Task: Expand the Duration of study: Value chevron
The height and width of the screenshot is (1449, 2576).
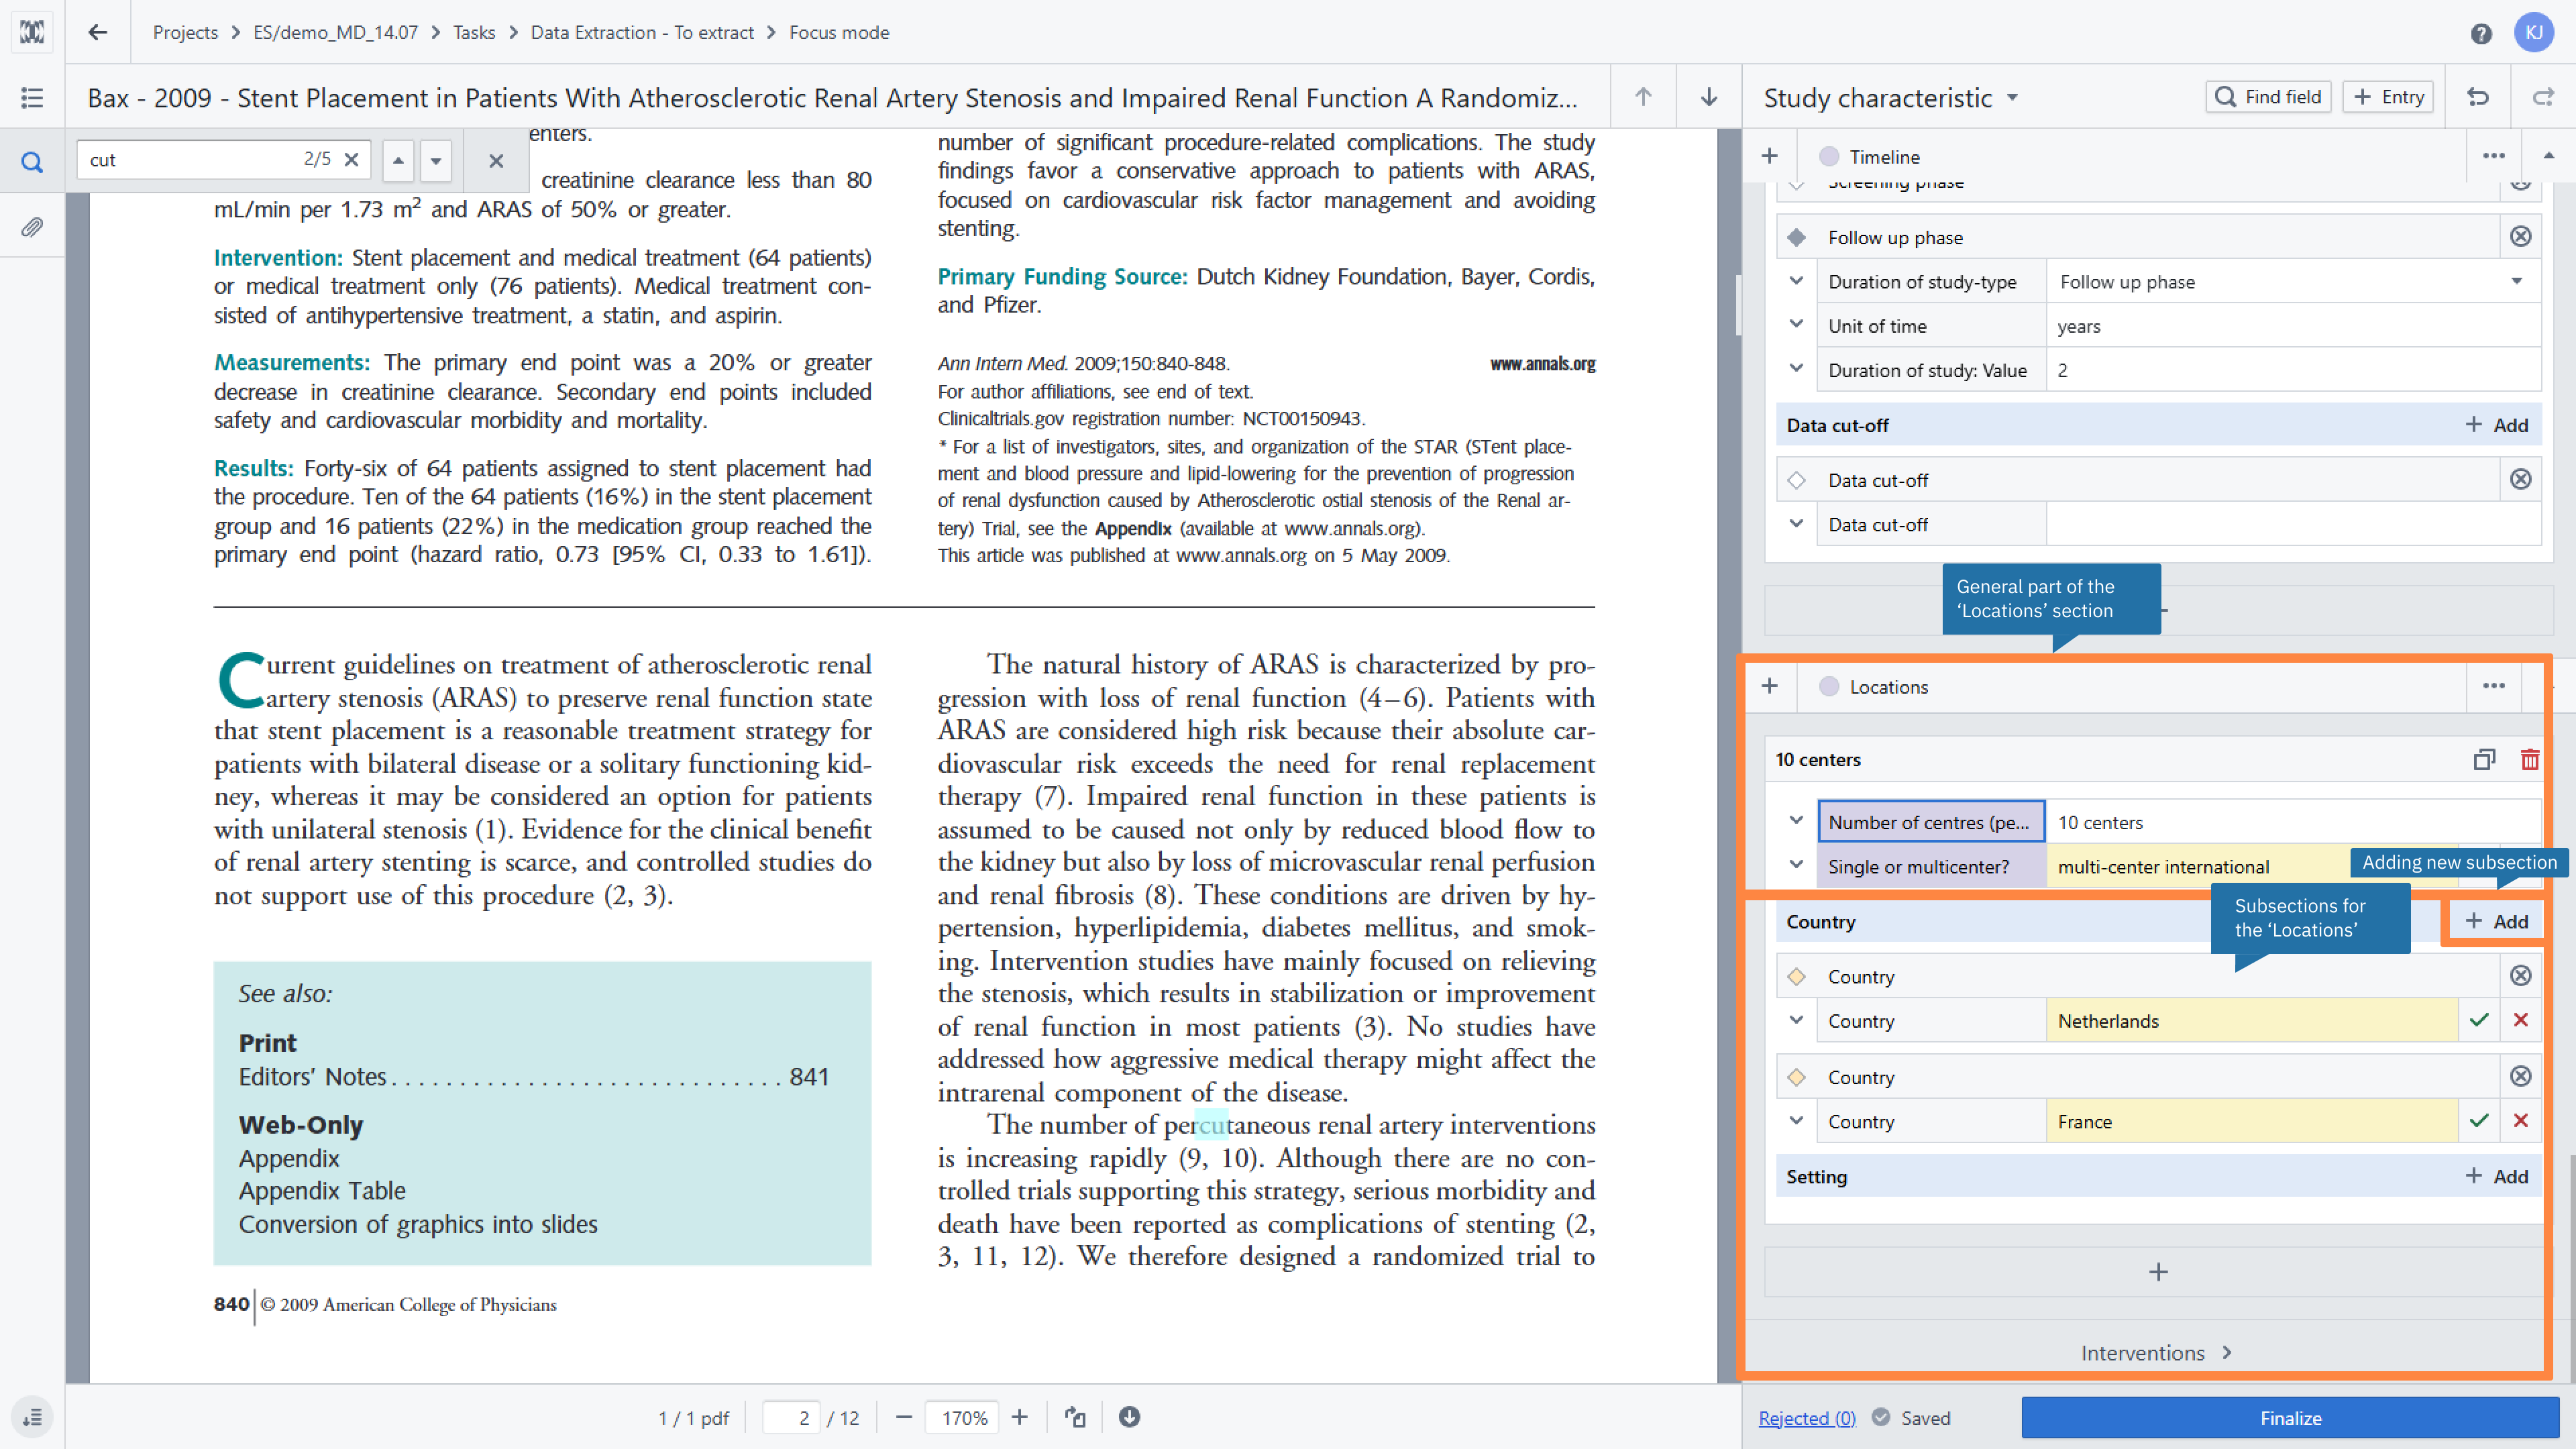Action: (1797, 368)
